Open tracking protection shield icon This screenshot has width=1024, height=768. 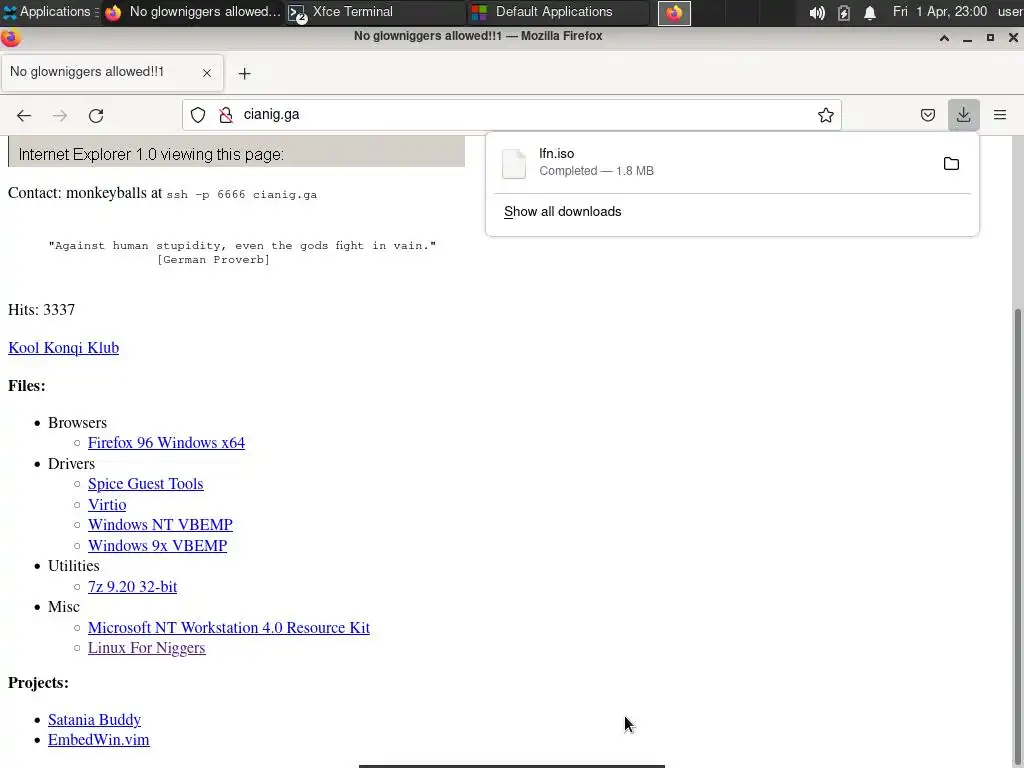tap(198, 115)
